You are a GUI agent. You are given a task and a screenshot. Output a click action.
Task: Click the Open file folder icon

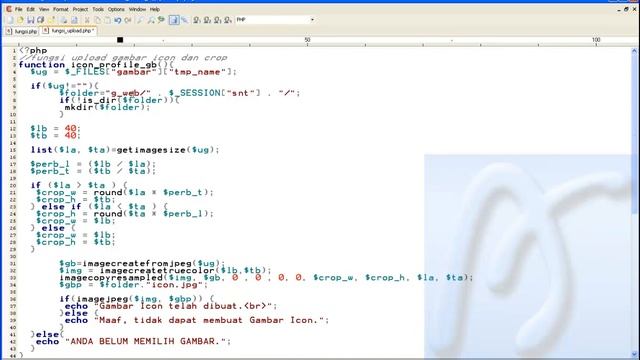[x=20, y=20]
